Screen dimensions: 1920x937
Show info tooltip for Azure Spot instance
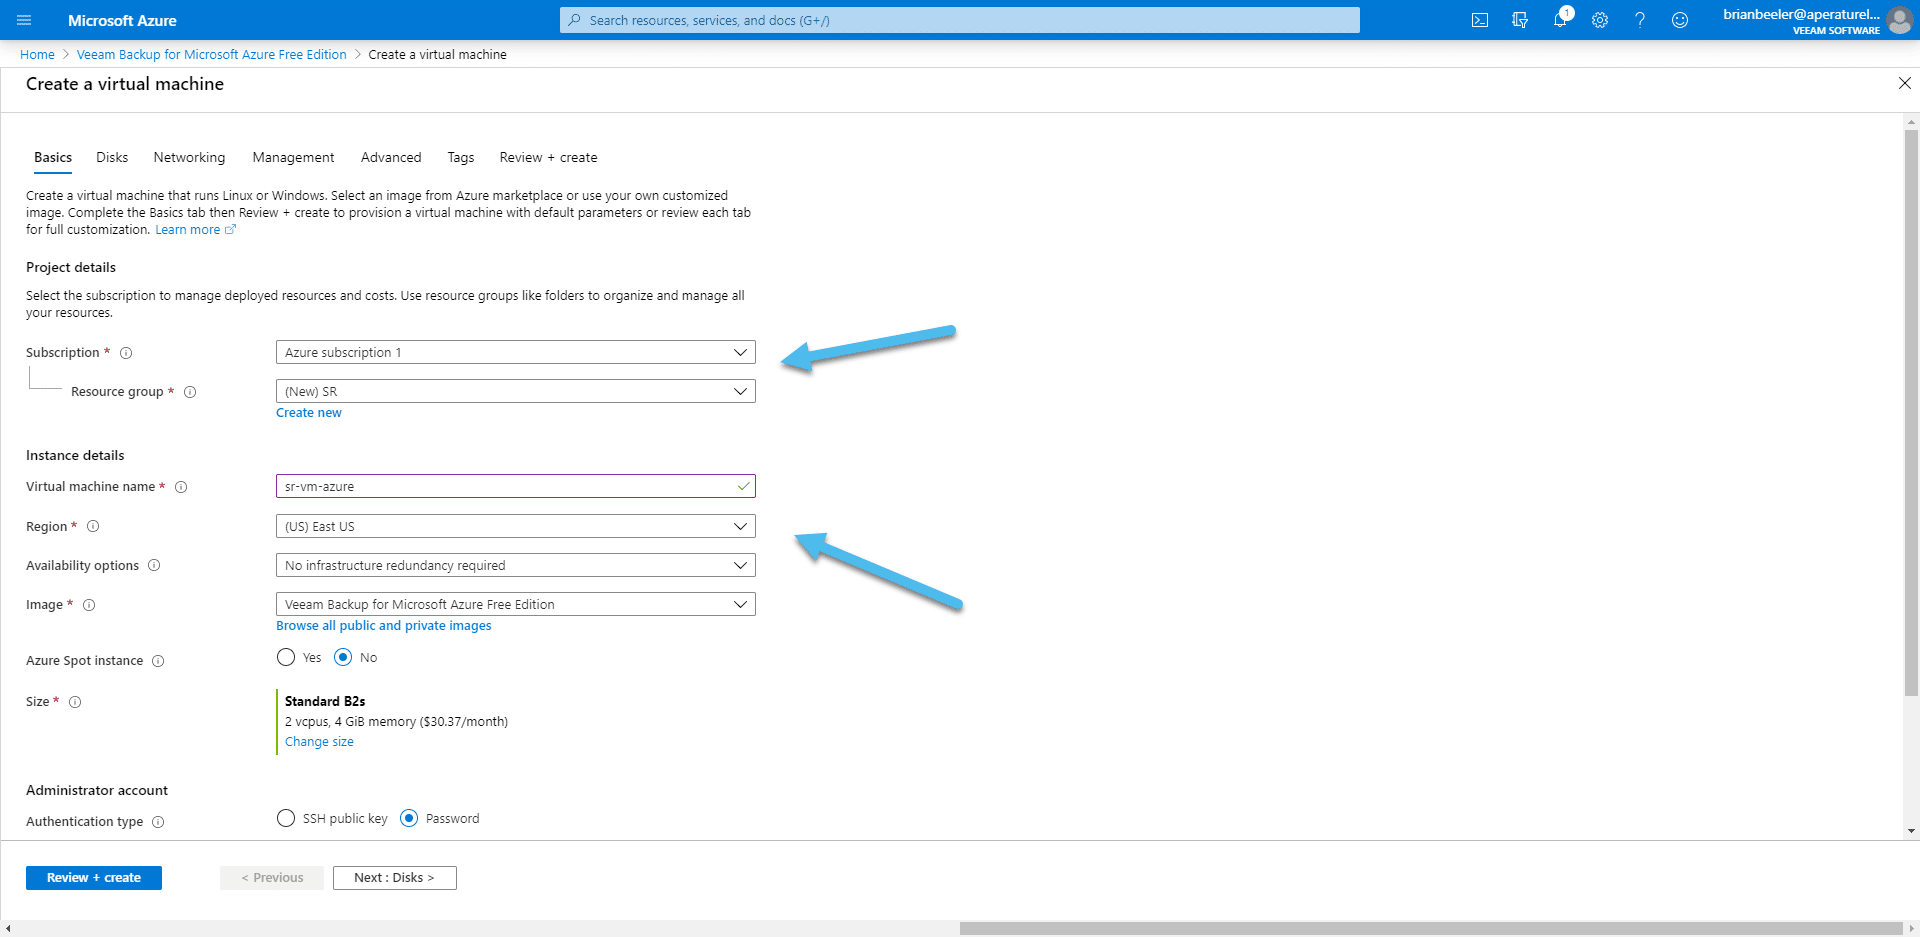(x=158, y=661)
